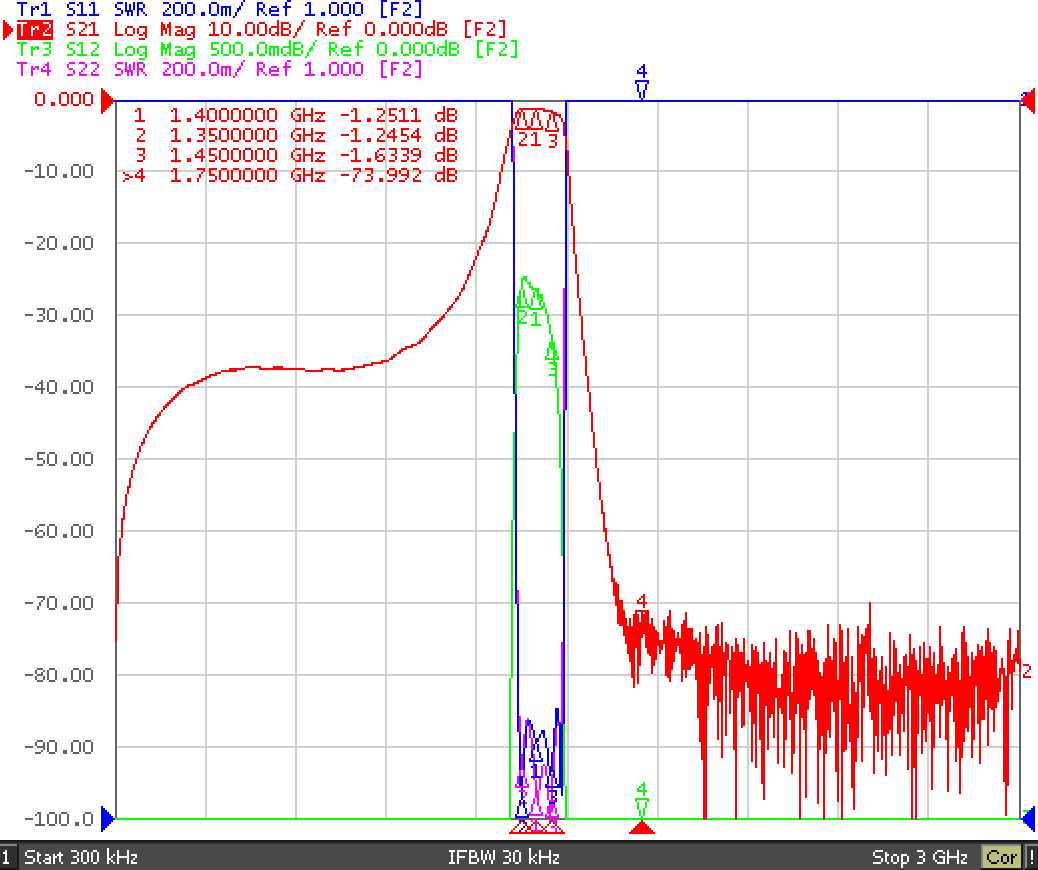Select the Tr3 S12 Log Mag trace label
Viewport: 1038px width, 870px height.
point(267,50)
